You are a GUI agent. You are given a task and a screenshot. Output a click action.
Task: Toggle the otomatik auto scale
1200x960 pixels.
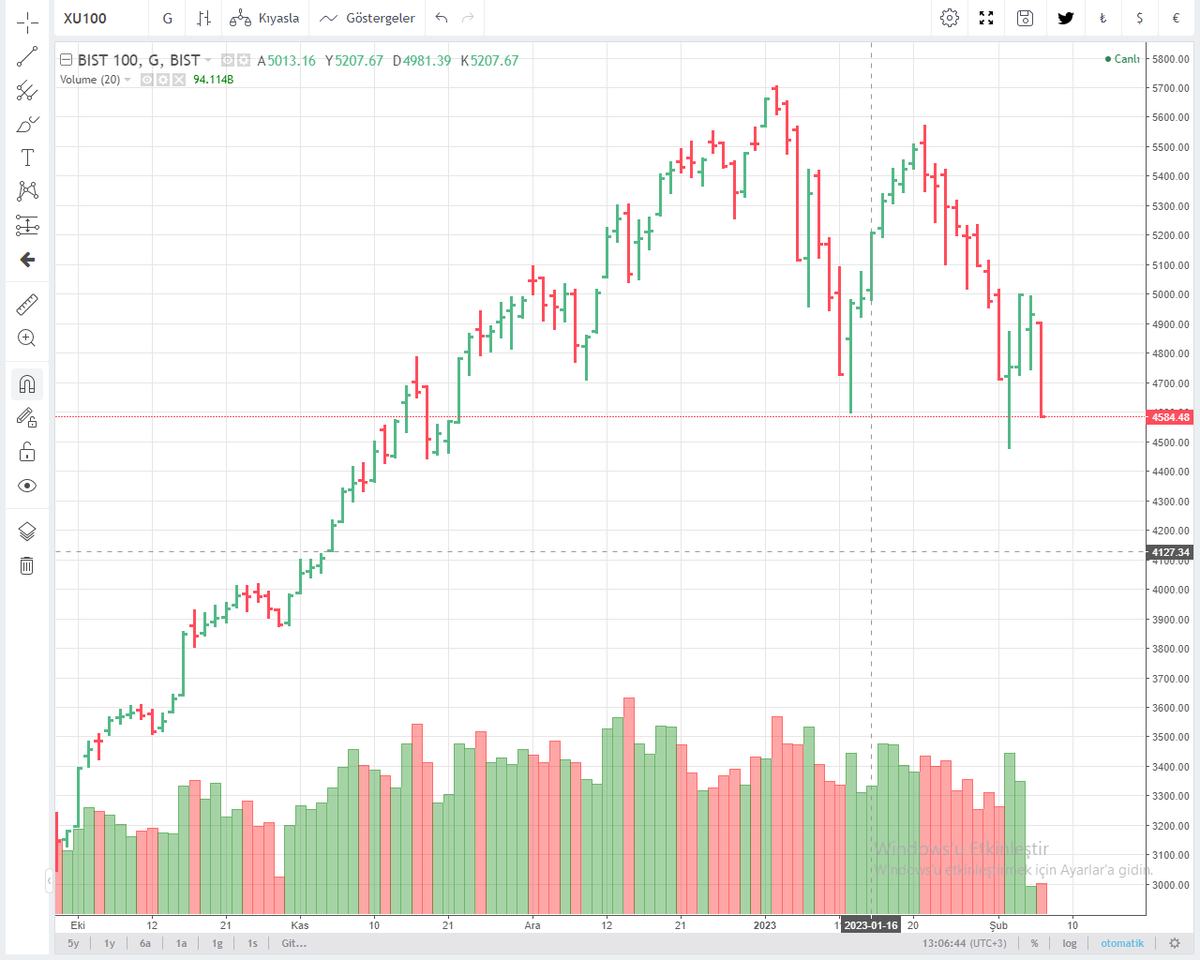(1122, 943)
